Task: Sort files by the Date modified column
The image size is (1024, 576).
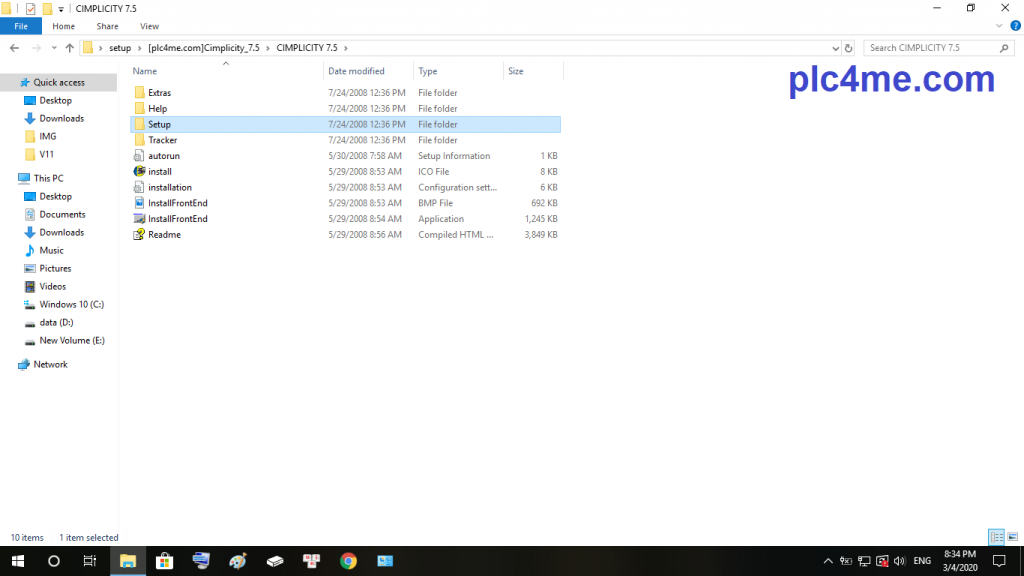Action: [x=356, y=71]
